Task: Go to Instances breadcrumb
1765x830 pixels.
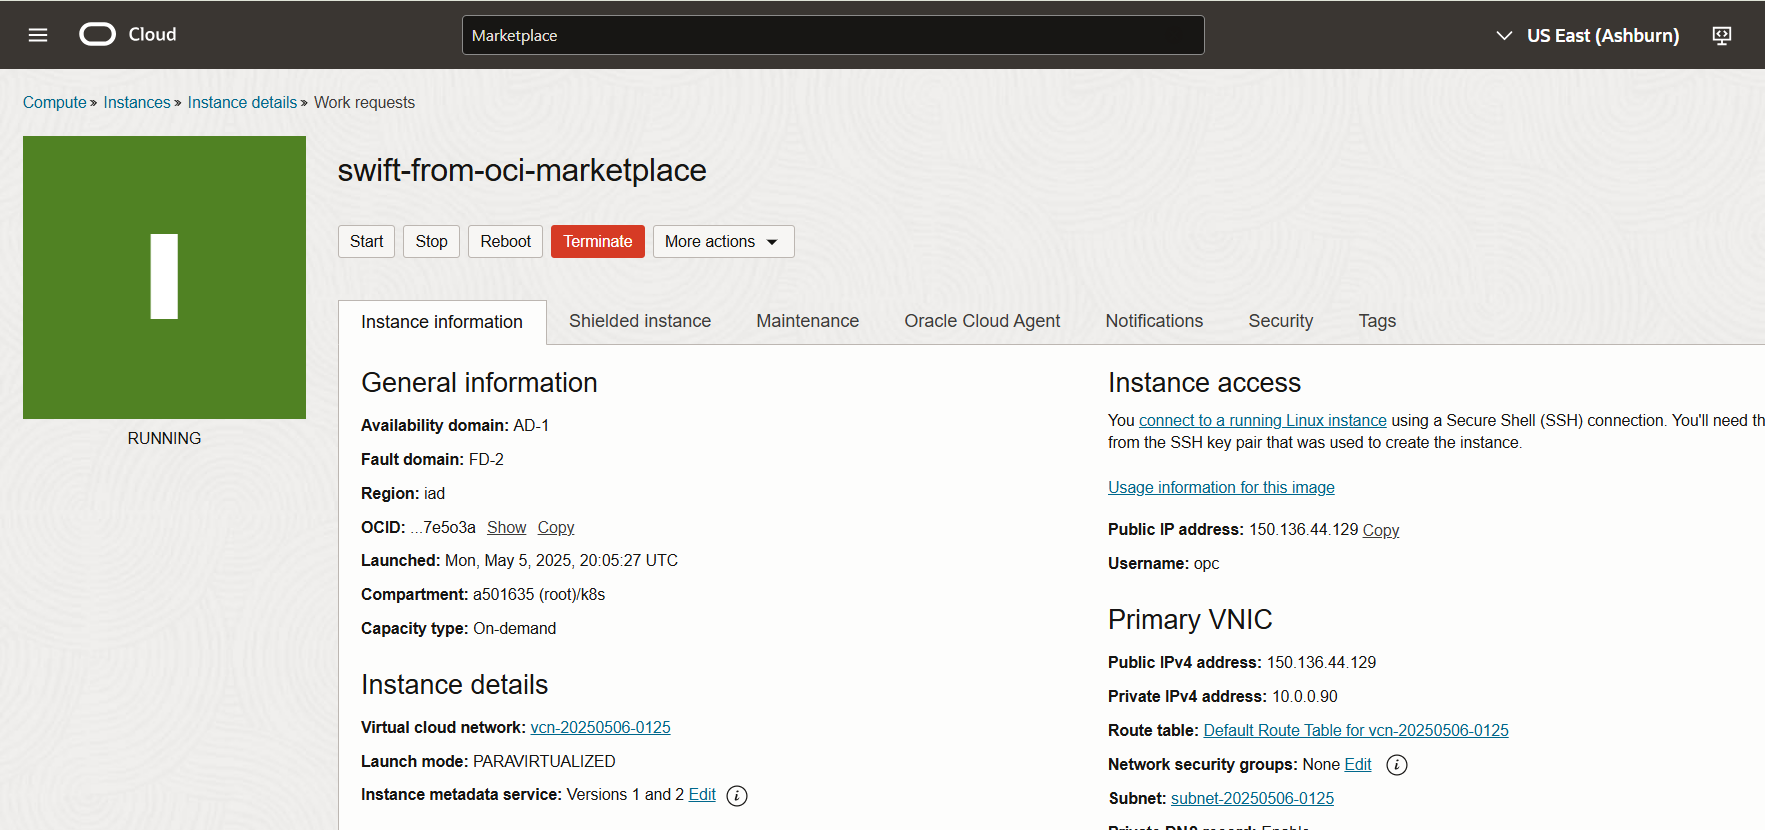Action: point(137,102)
